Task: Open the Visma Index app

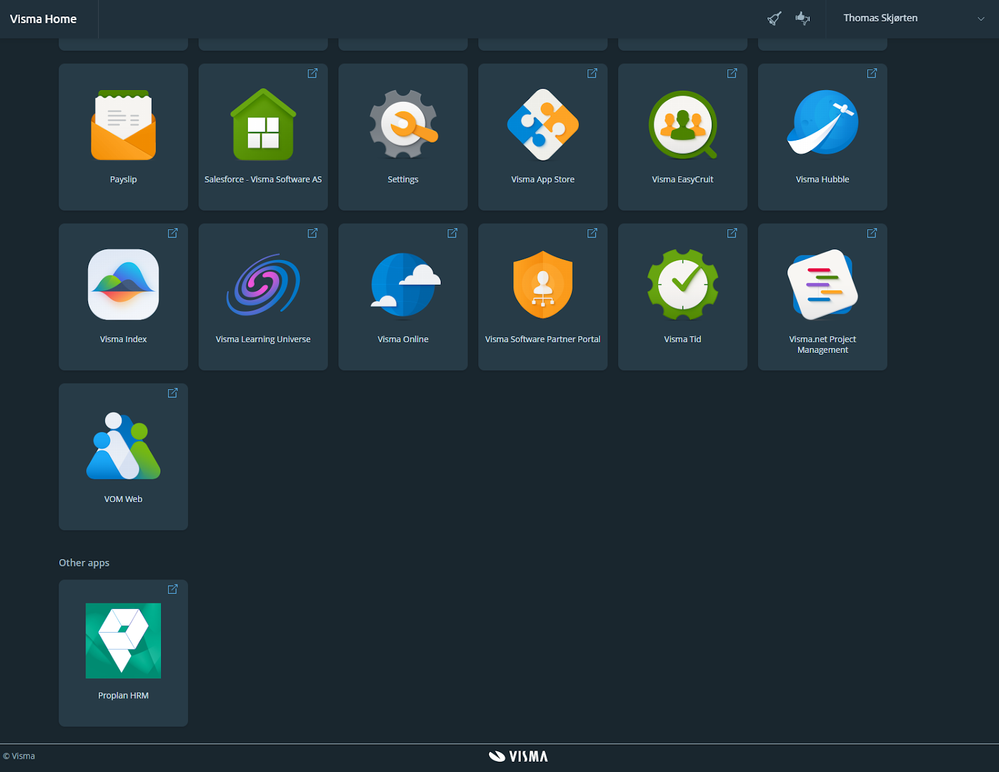Action: (x=123, y=297)
